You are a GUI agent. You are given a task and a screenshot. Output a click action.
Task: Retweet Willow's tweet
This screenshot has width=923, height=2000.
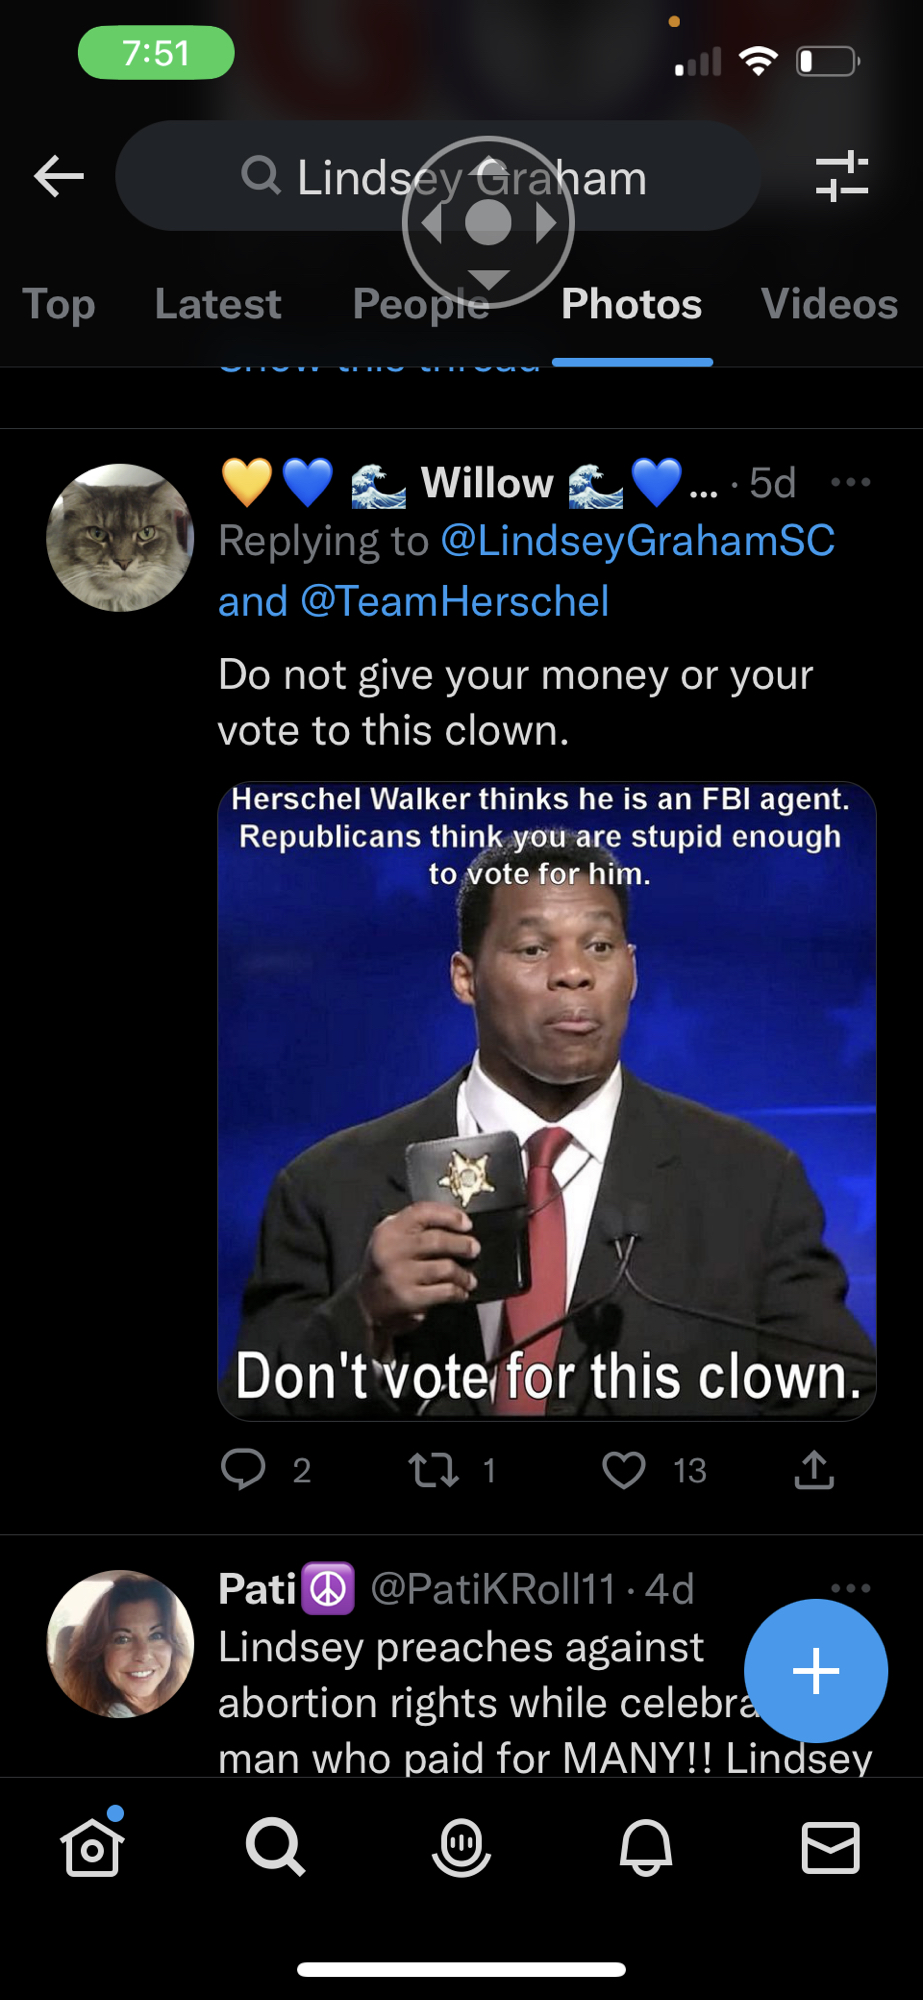coord(434,1469)
